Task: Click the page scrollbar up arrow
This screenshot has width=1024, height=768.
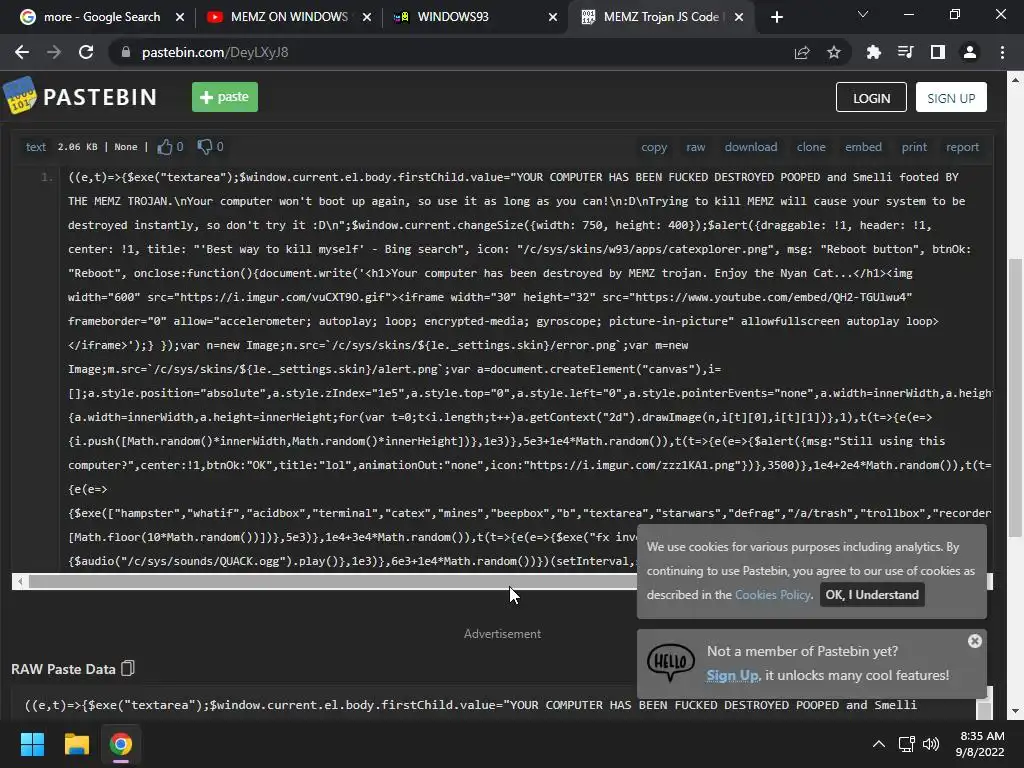Action: click(x=1015, y=80)
